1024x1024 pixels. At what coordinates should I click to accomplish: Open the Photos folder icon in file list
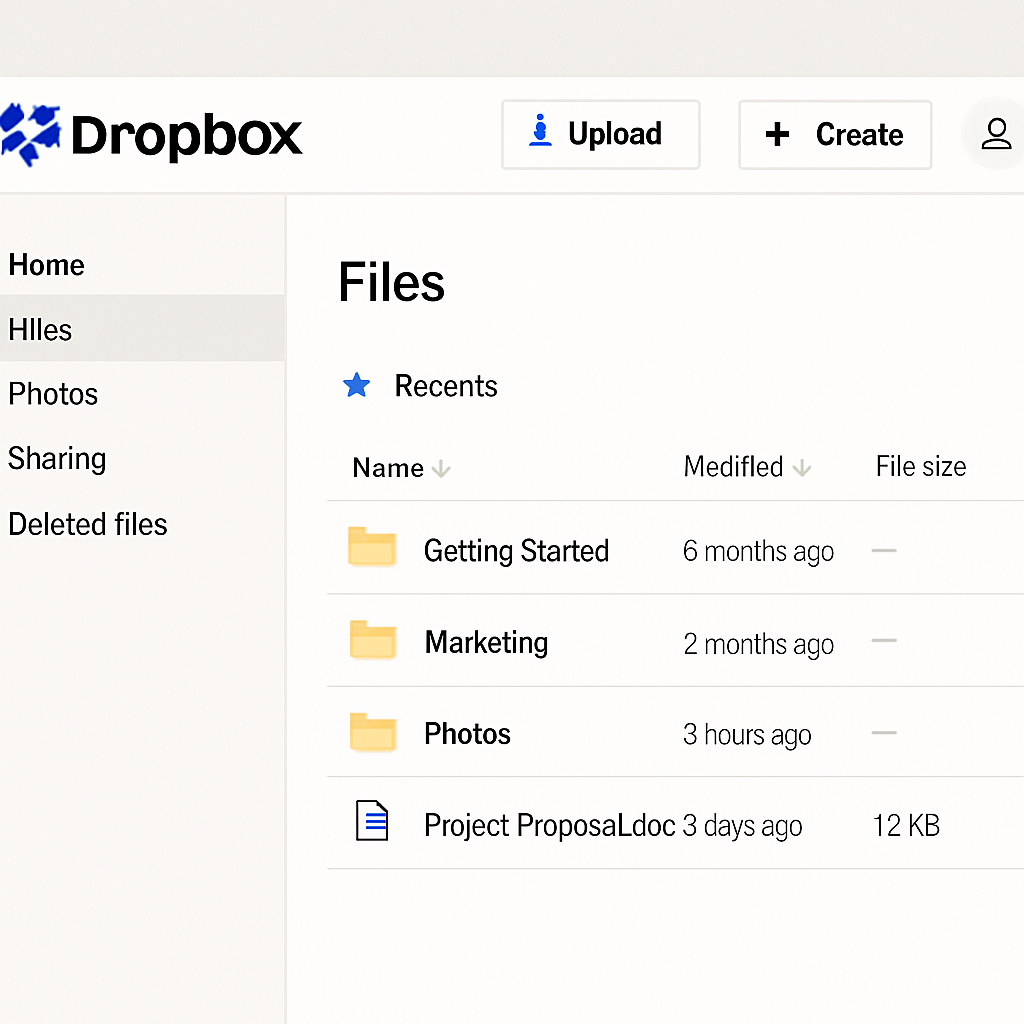point(373,732)
